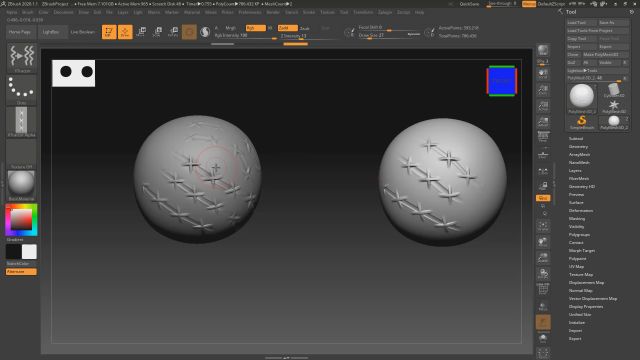Click the Gizmo 3D icon

[189, 32]
